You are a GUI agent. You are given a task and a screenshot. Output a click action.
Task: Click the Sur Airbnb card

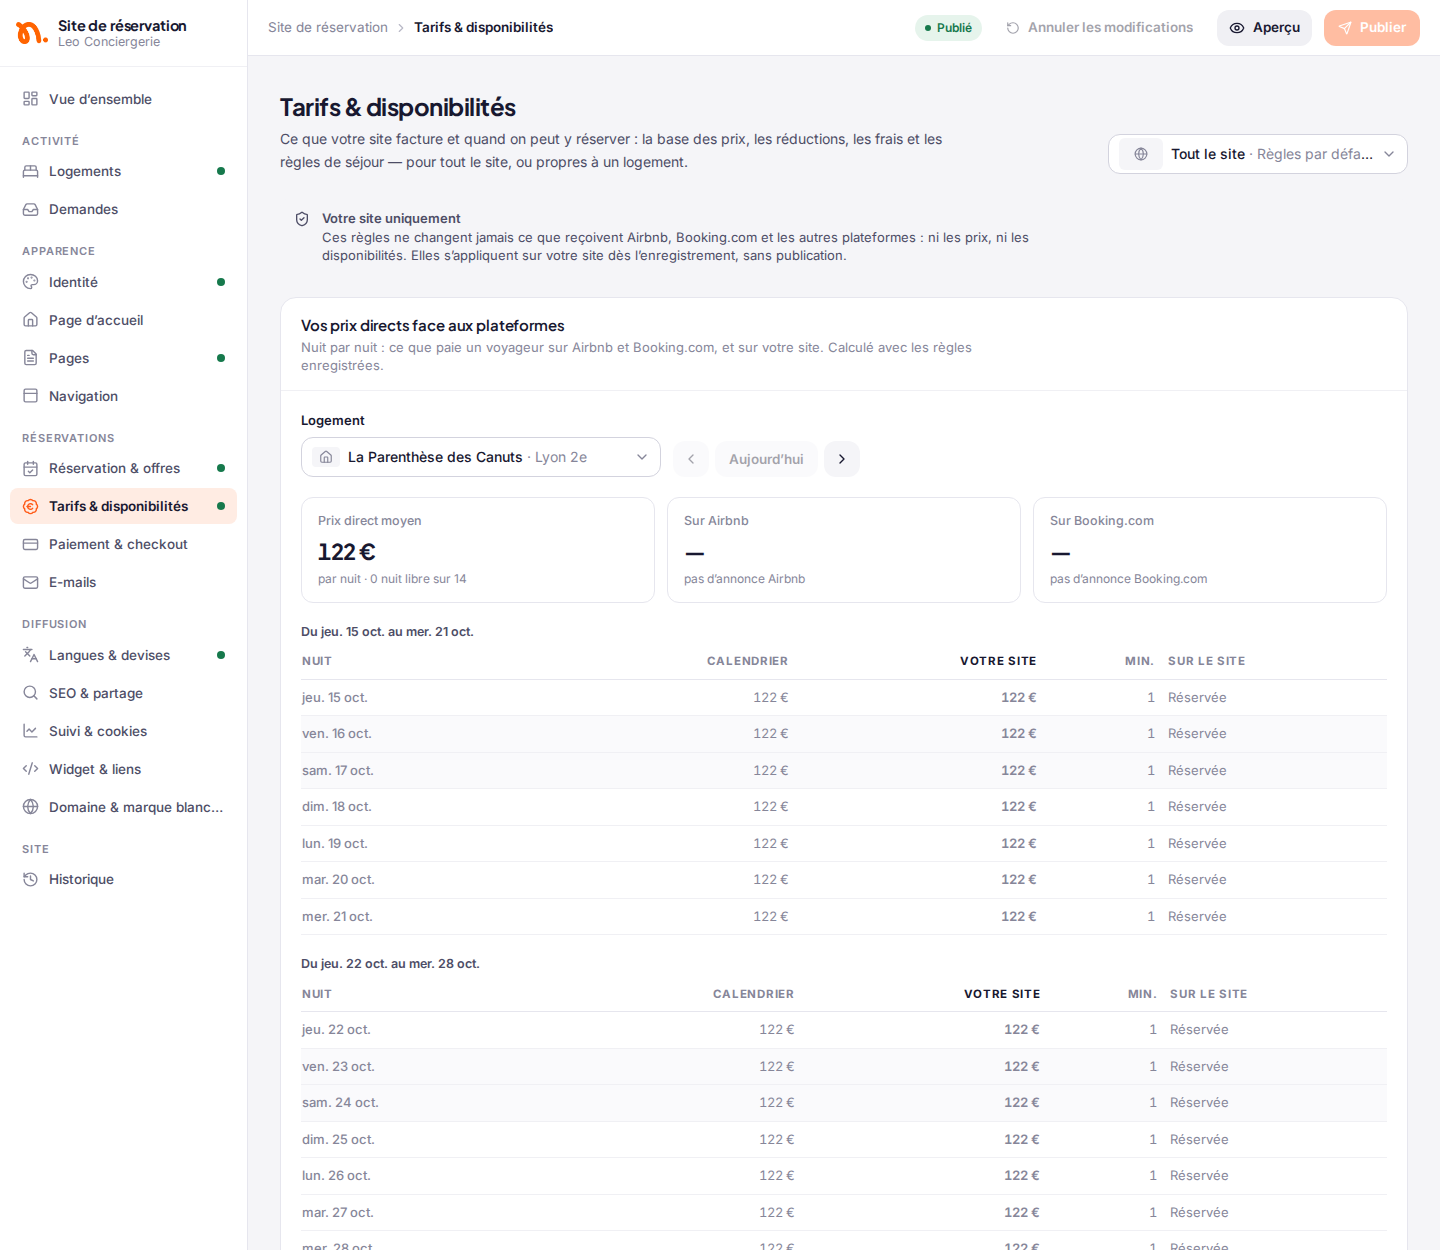844,550
